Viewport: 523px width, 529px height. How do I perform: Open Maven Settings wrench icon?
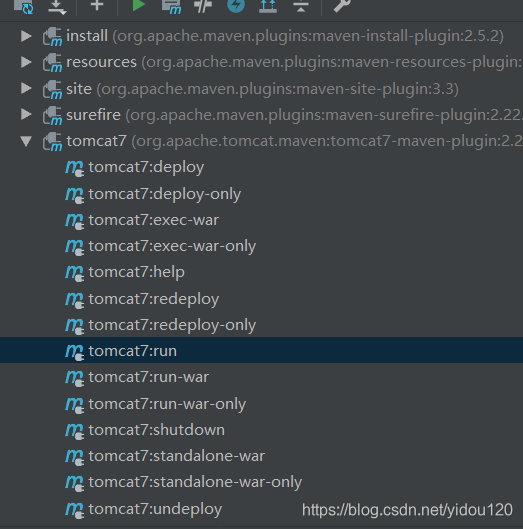coord(342,5)
